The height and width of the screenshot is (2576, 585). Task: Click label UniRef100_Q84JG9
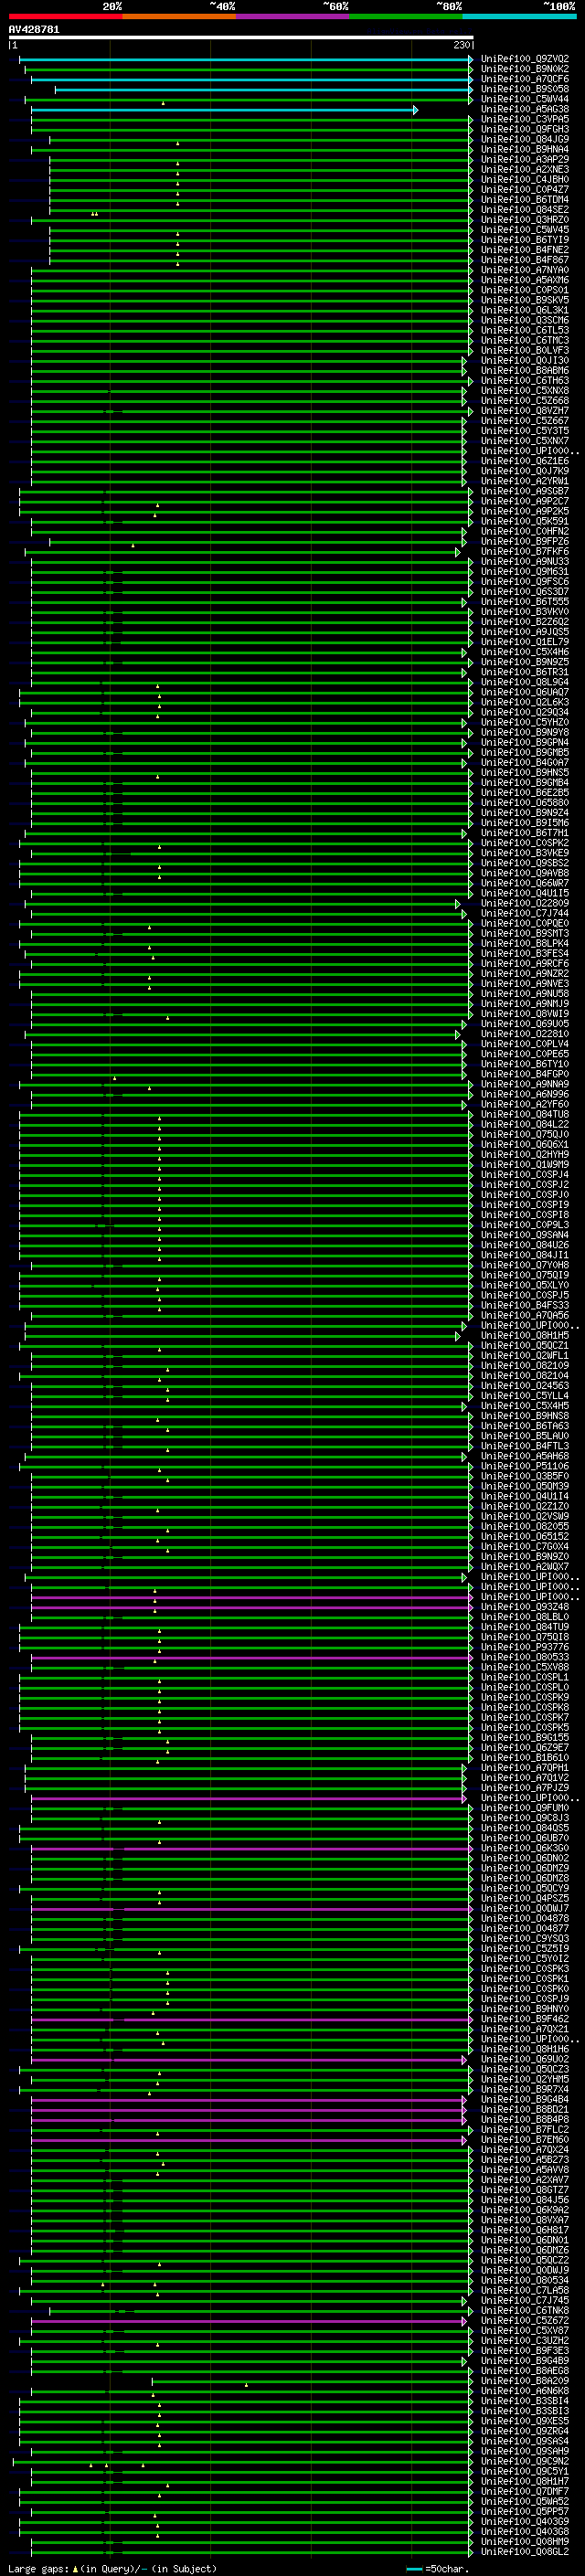pos(525,139)
